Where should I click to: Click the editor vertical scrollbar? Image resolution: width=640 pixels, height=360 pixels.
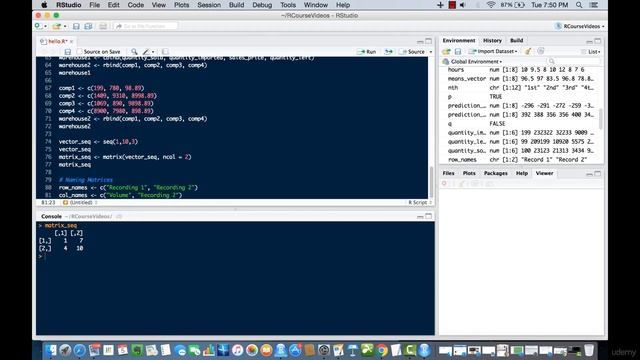pos(431,182)
